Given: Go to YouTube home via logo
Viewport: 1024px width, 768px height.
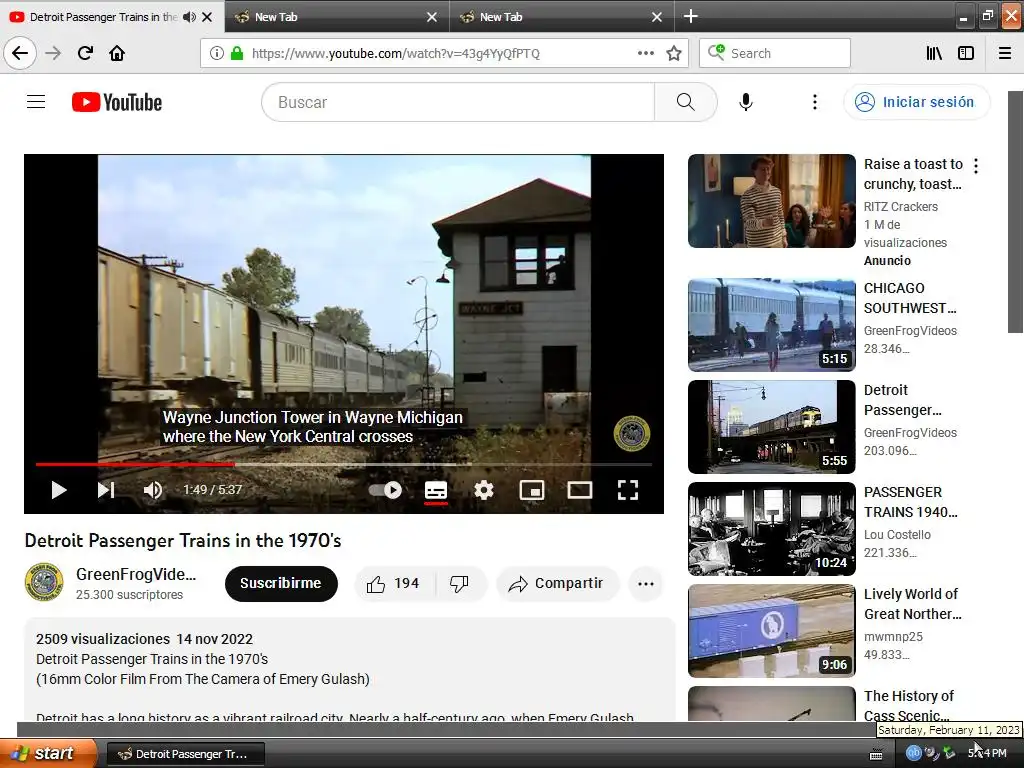Looking at the screenshot, I should click(117, 103).
